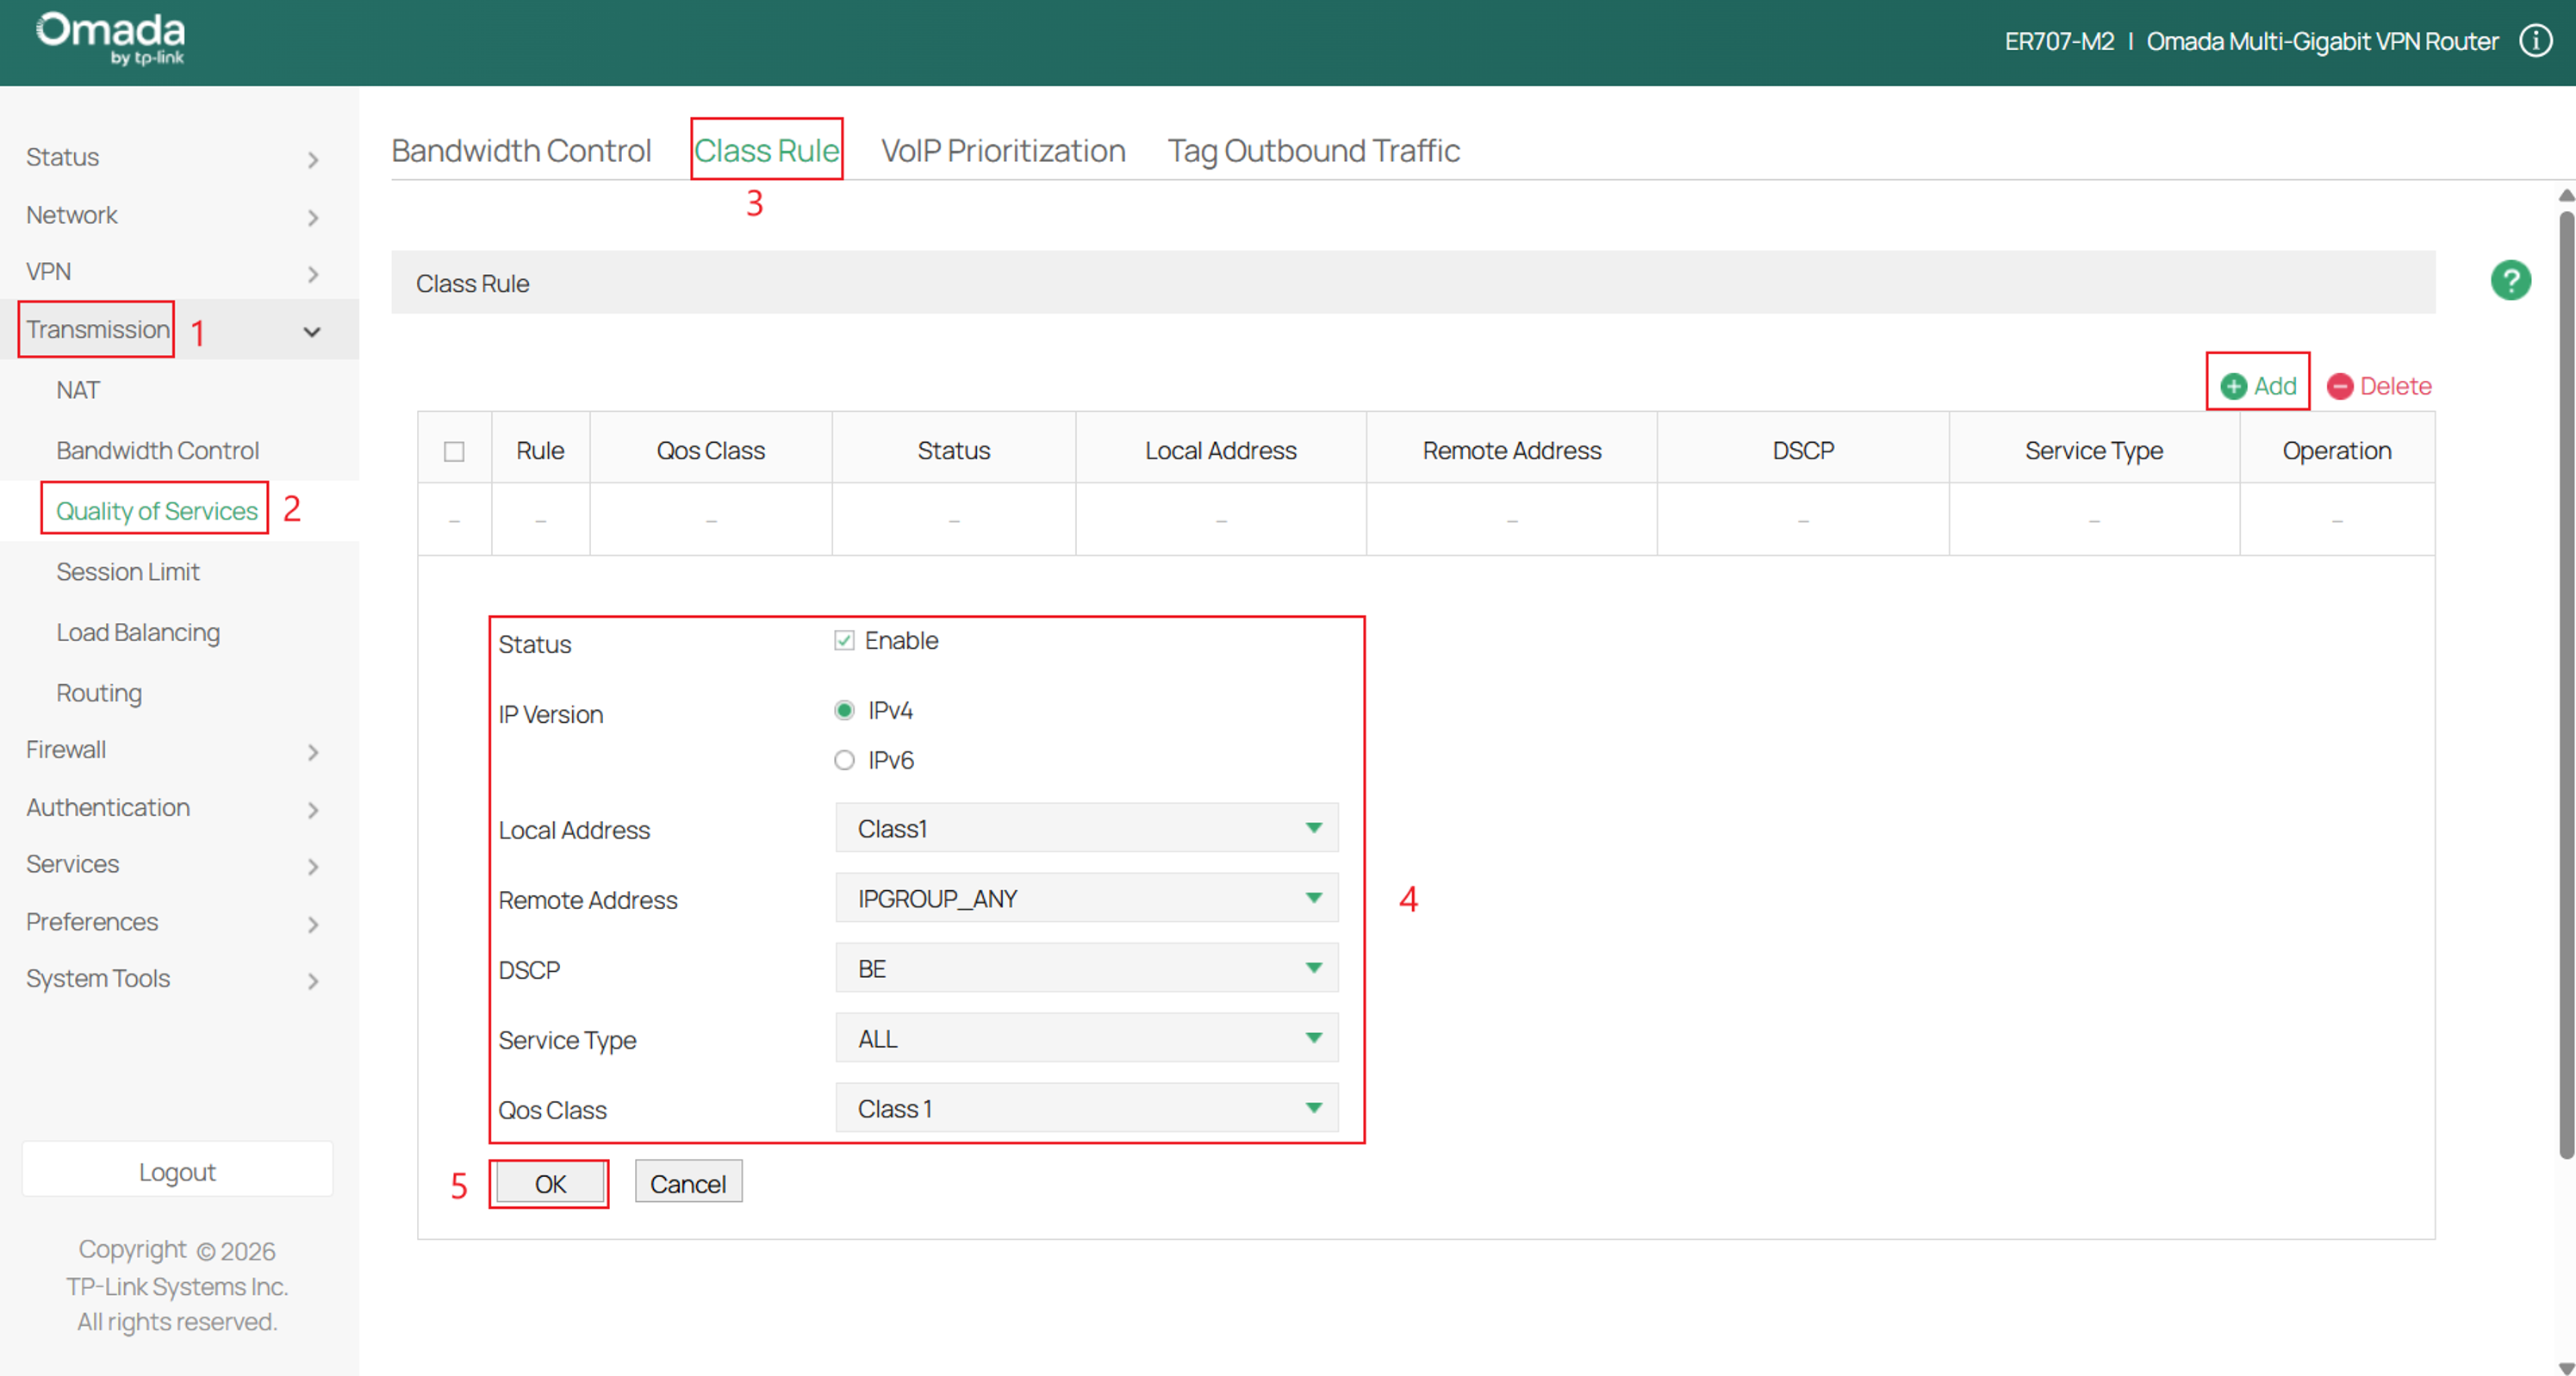The width and height of the screenshot is (2576, 1376).
Task: Click the vertical scrollbar thumb
Action: pyautogui.click(x=2566, y=685)
